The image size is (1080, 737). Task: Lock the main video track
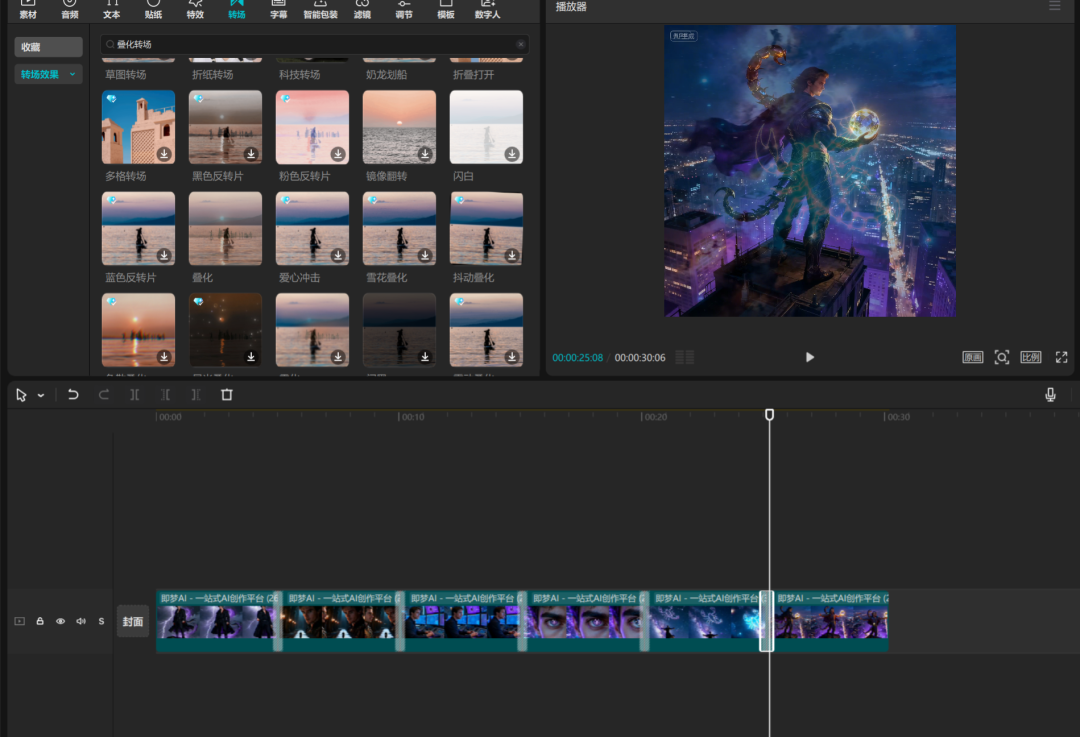point(40,621)
